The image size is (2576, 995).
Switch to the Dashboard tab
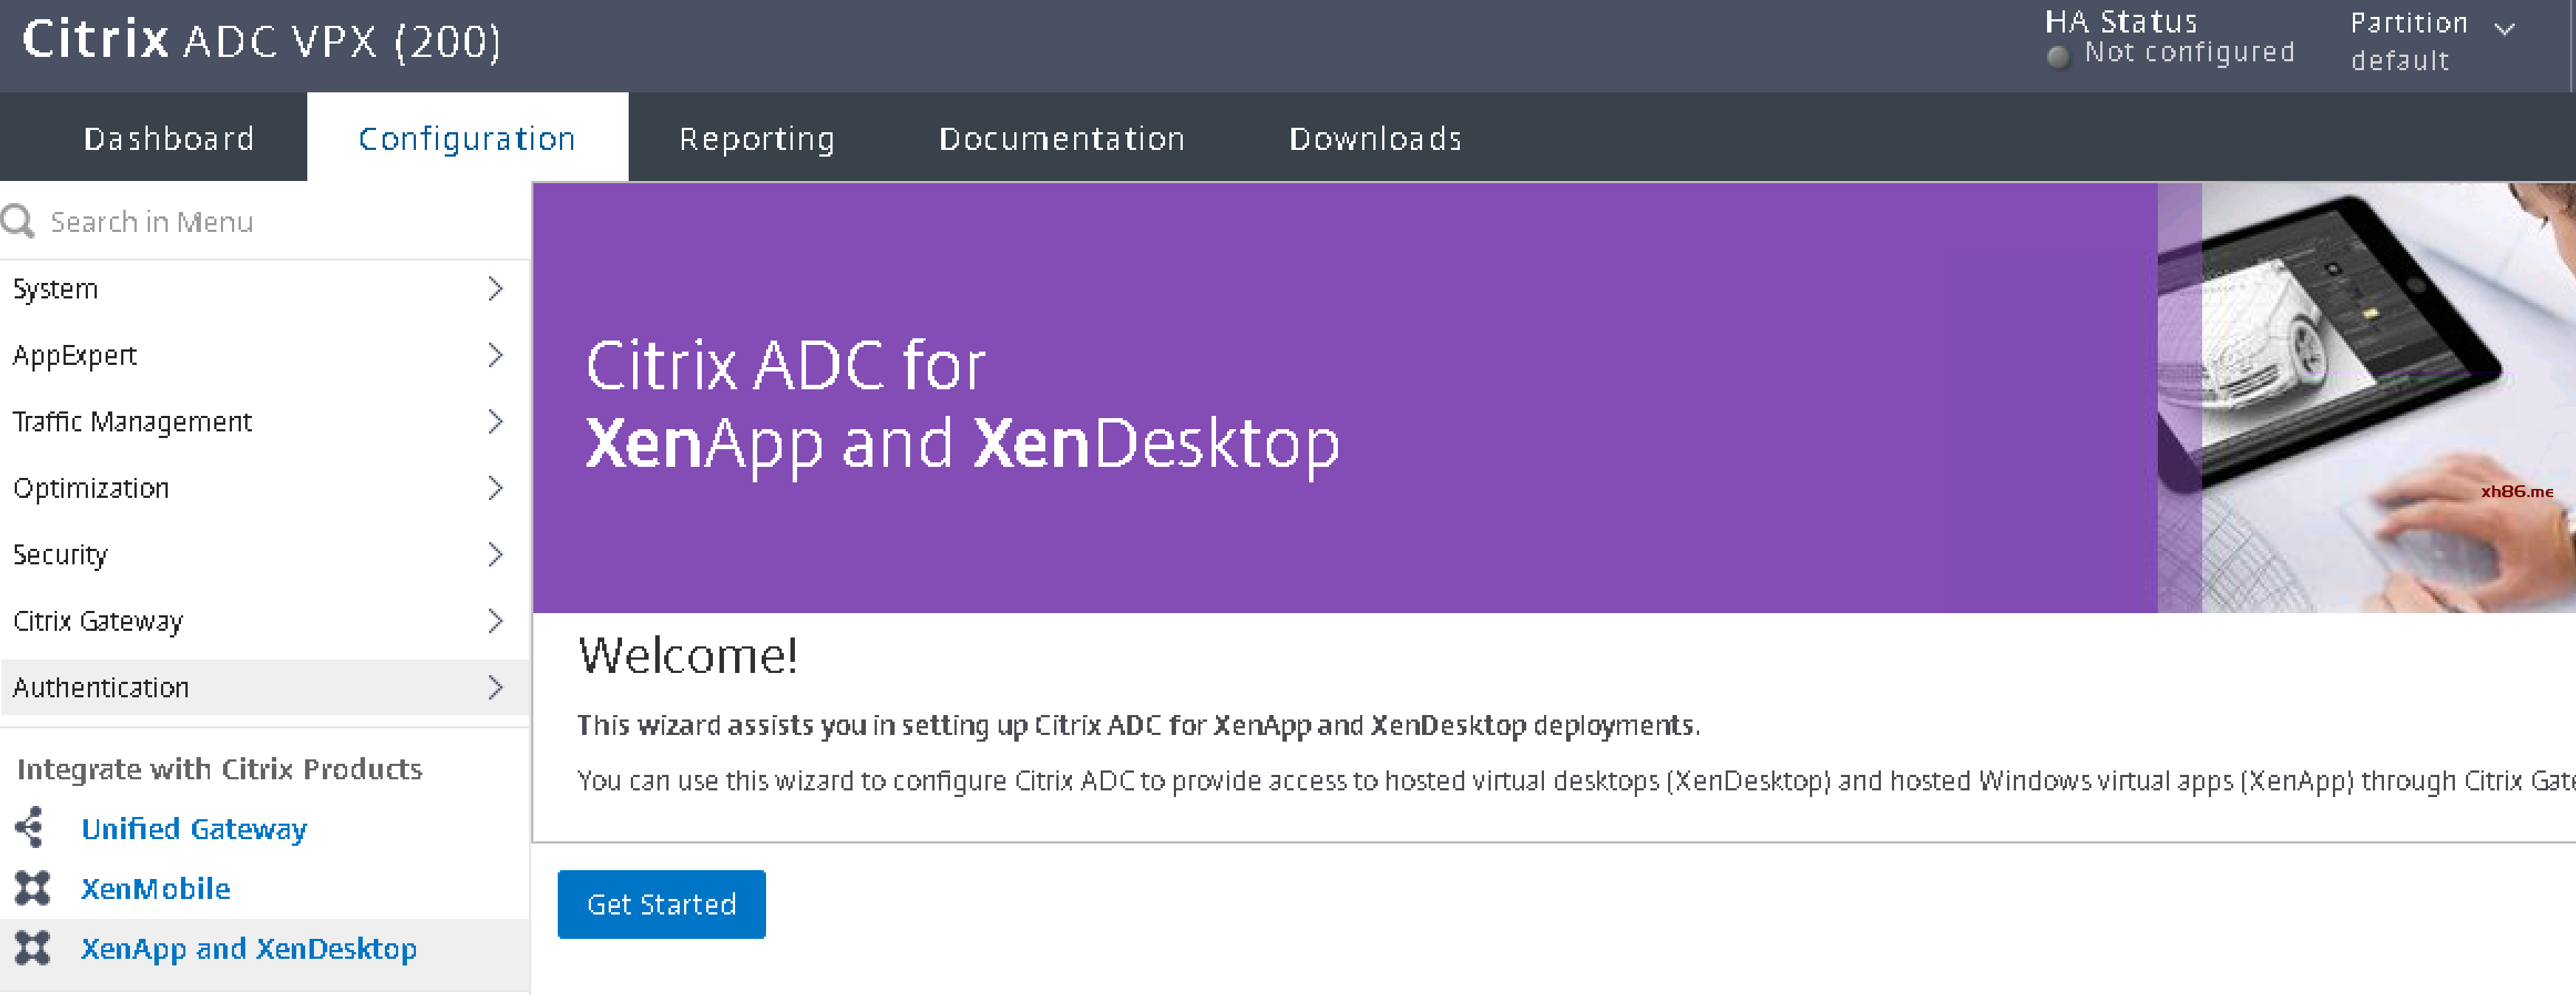click(x=169, y=138)
